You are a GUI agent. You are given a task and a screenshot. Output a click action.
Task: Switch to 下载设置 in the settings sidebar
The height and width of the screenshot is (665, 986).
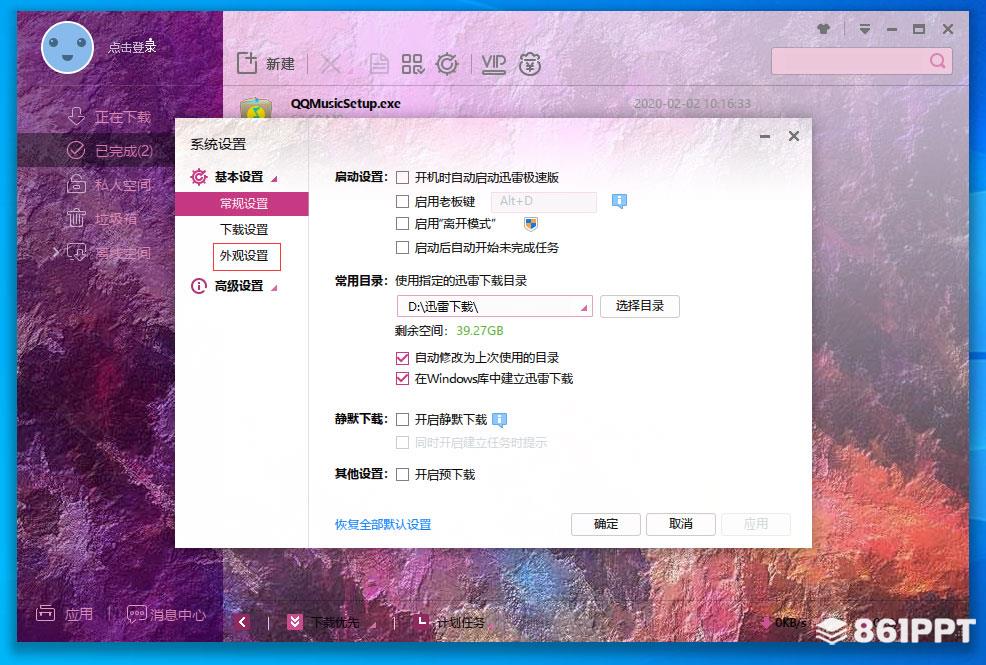click(x=245, y=230)
